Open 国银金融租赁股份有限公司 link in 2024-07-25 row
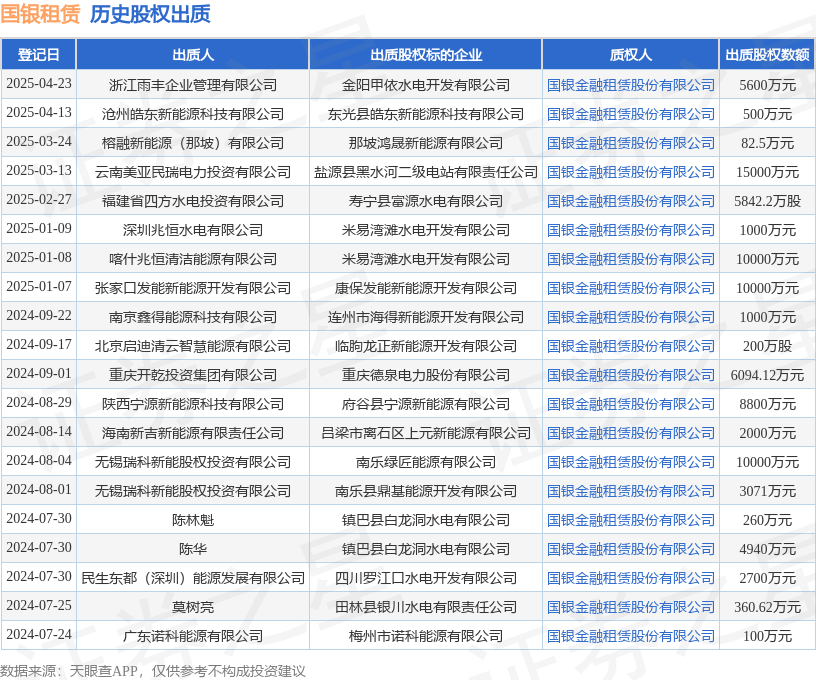This screenshot has width=816, height=680. coord(631,607)
